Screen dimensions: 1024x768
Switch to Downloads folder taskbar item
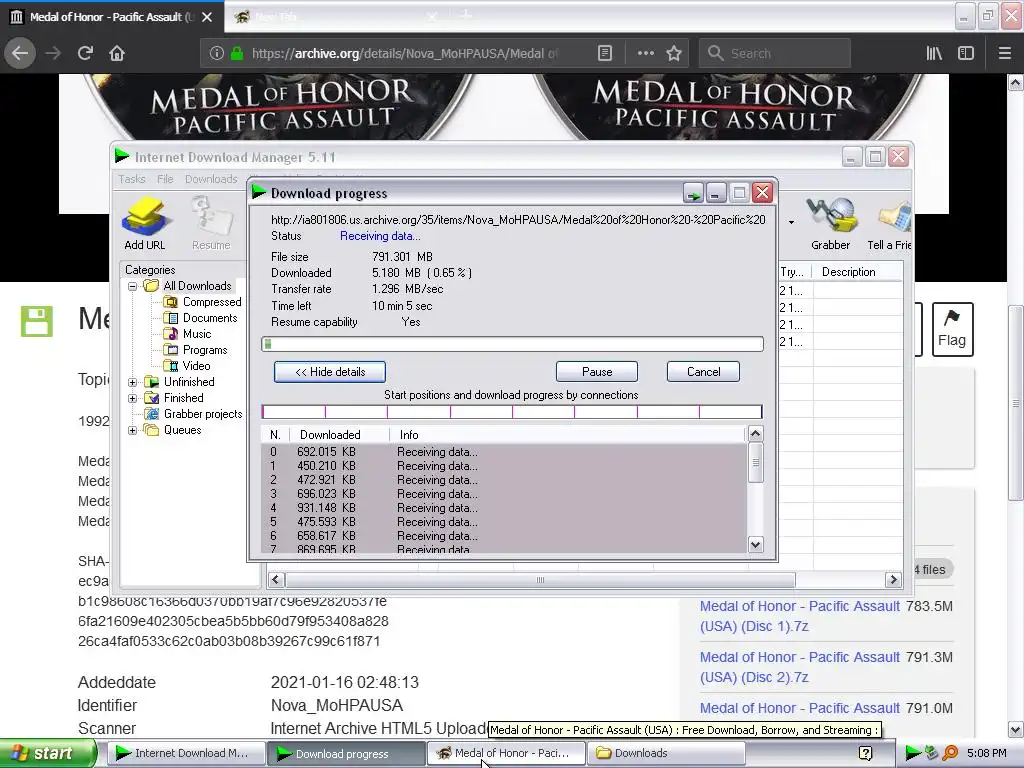(x=666, y=753)
